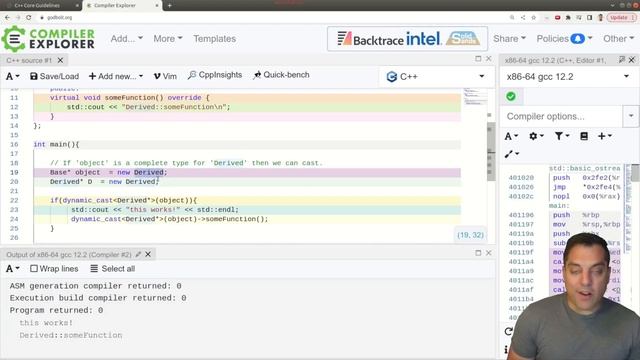The width and height of the screenshot is (640, 360).
Task: Click the Policies notification bell icon
Action: tap(577, 39)
